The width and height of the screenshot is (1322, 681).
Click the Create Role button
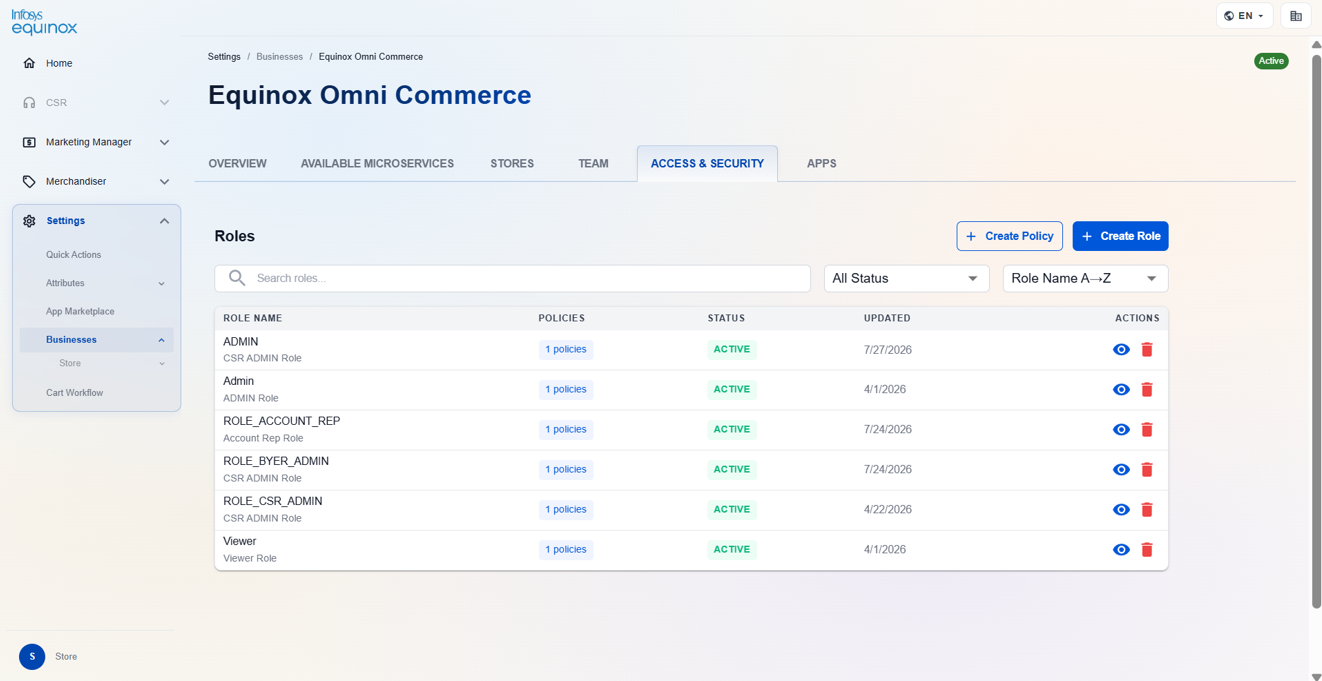(1120, 236)
